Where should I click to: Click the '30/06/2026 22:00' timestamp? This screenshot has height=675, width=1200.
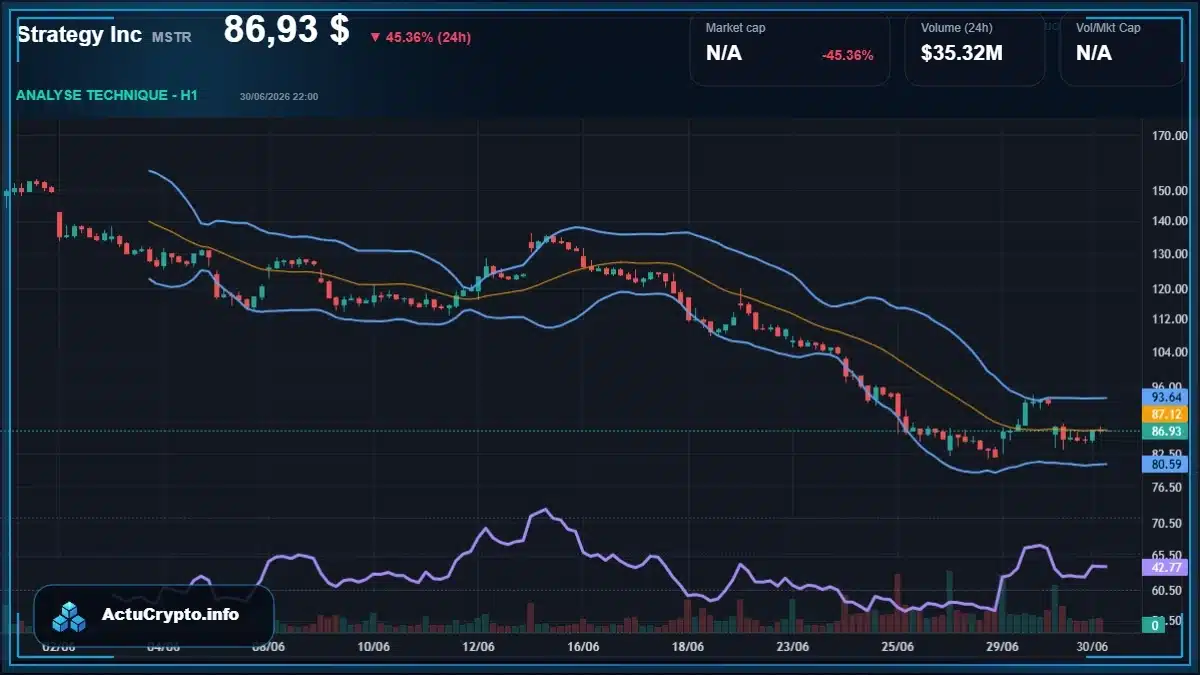click(279, 96)
